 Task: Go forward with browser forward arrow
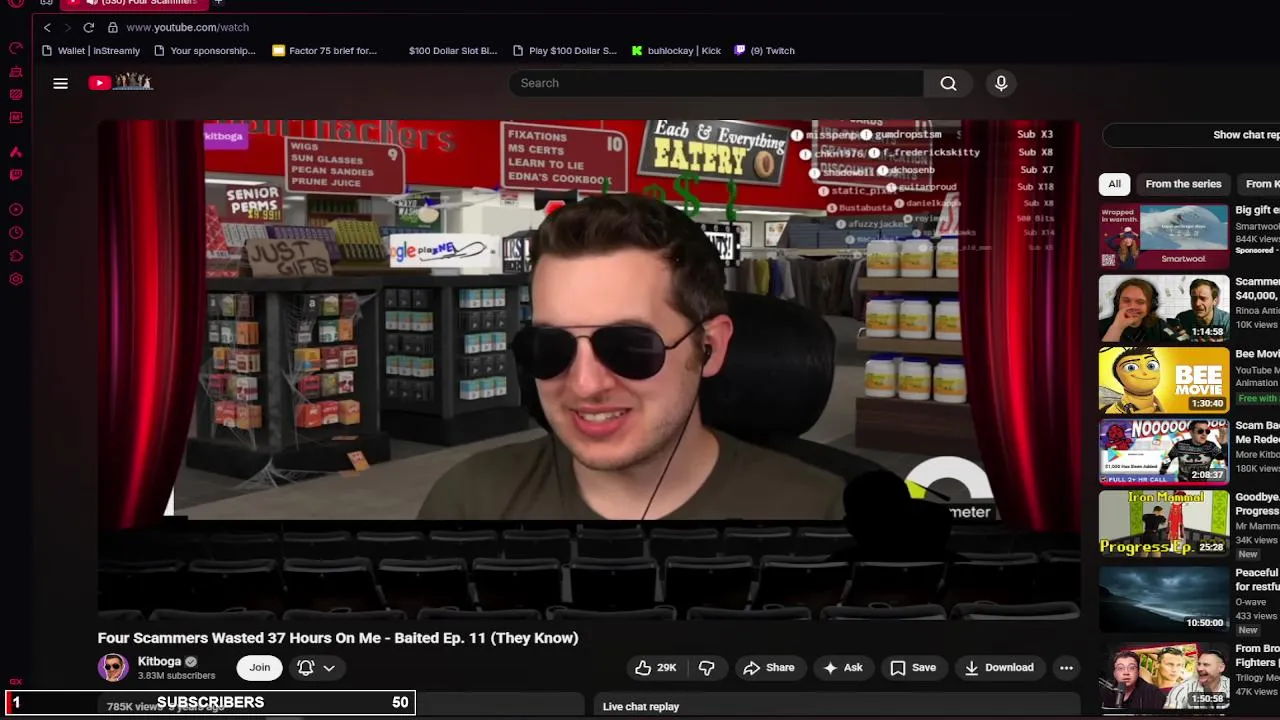click(67, 27)
